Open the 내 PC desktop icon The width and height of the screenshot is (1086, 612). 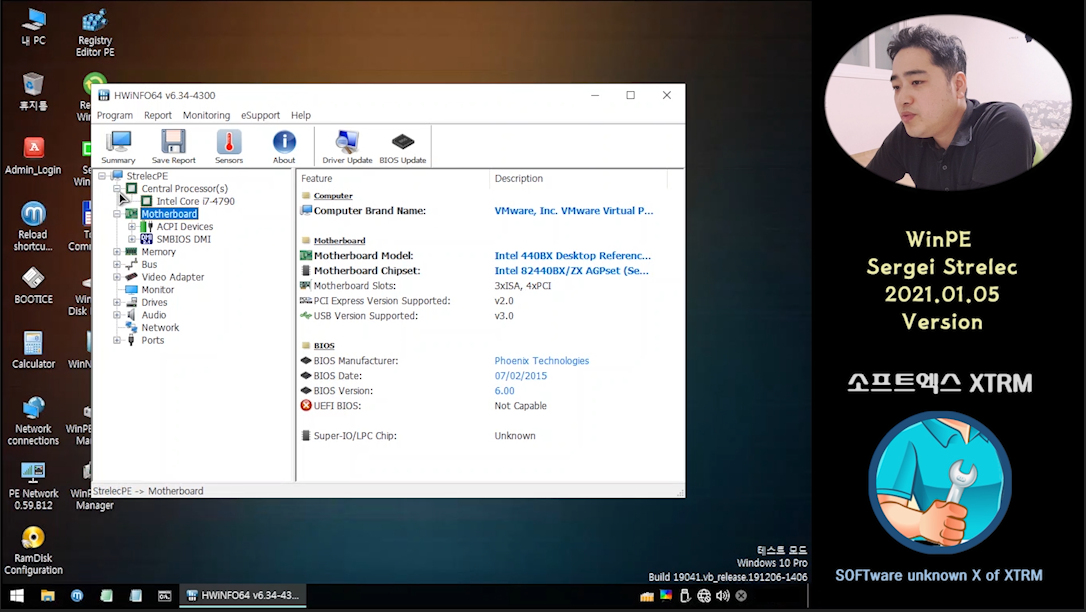point(33,27)
